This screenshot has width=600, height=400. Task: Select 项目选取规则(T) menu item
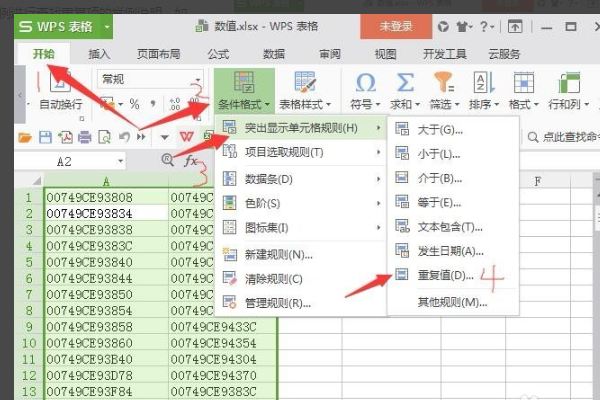point(300,152)
